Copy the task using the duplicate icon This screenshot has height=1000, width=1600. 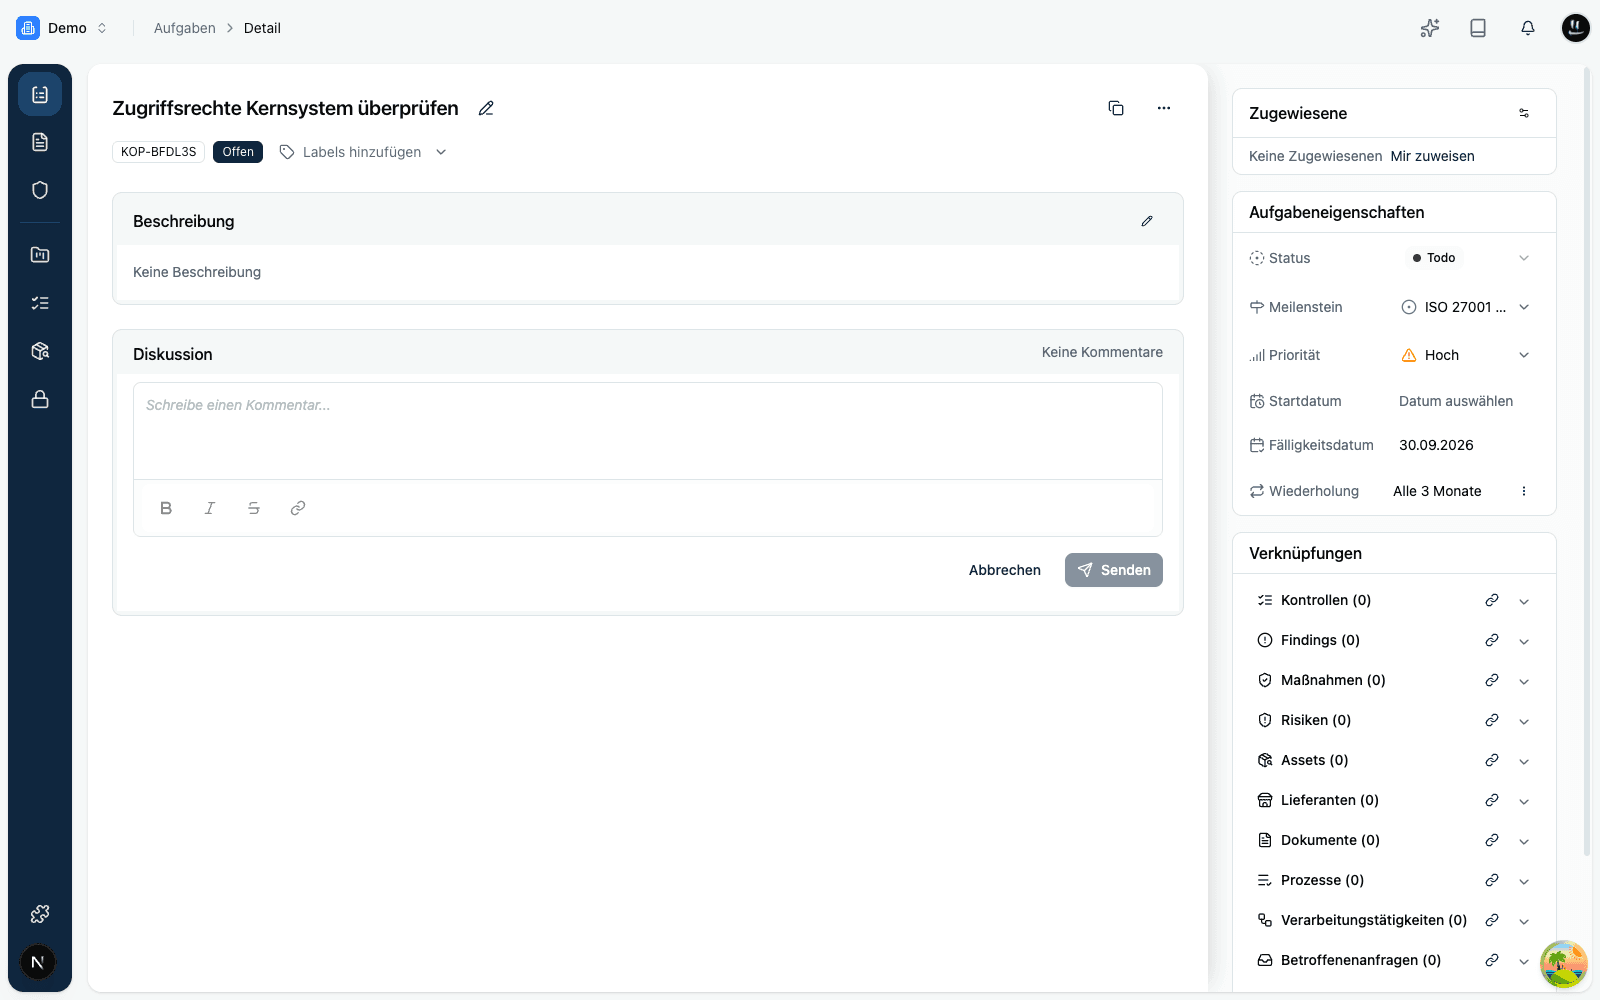tap(1116, 108)
